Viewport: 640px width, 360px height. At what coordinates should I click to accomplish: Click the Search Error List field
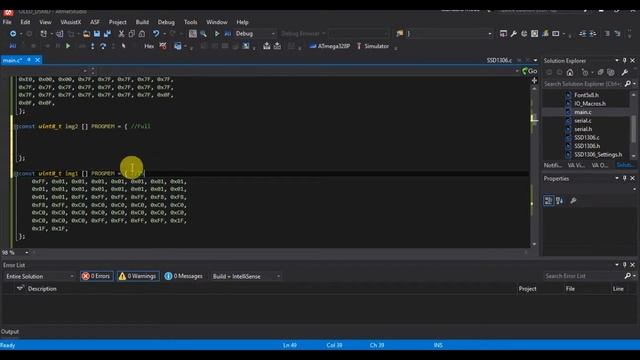point(584,276)
